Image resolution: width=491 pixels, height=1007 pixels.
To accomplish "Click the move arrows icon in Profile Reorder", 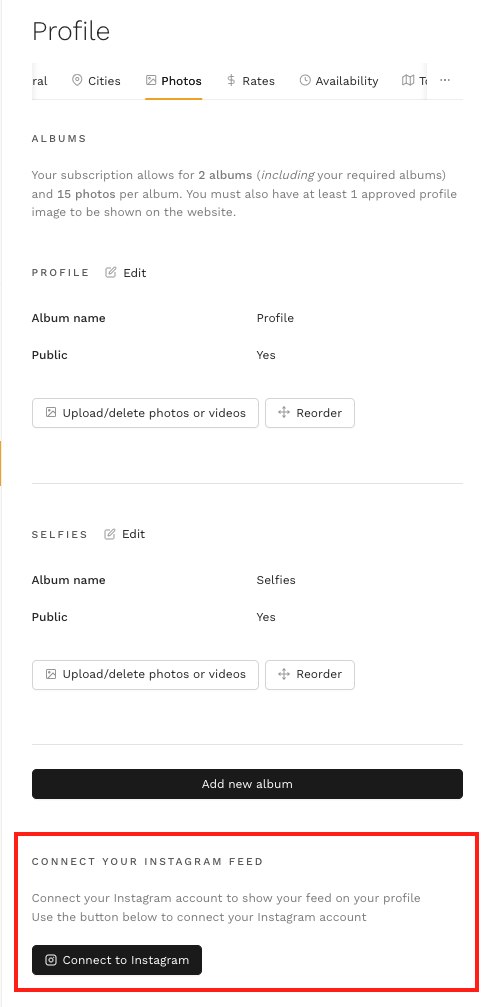I will click(284, 412).
